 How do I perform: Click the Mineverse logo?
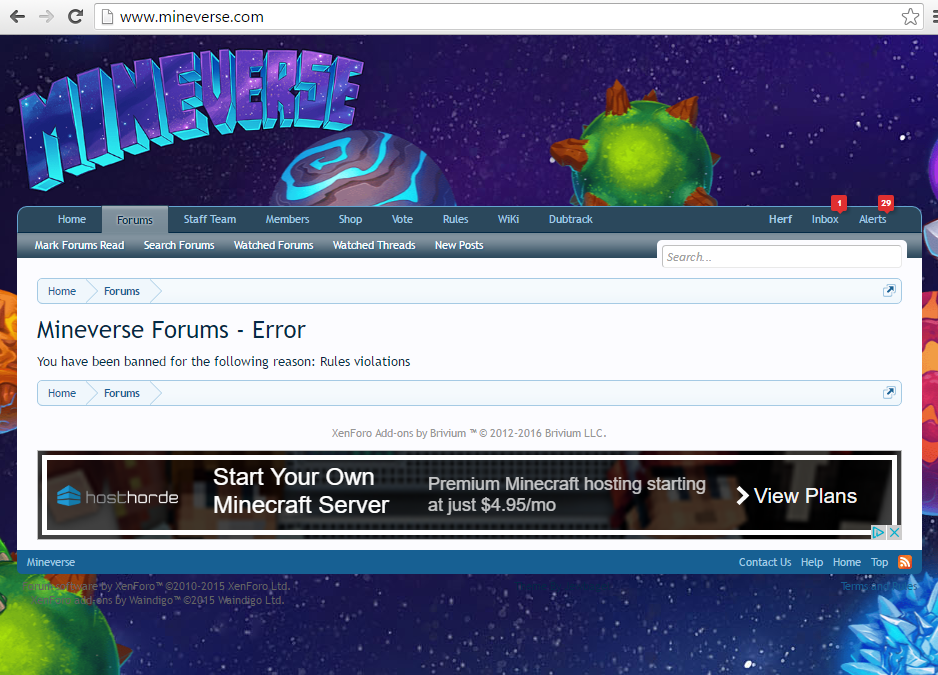191,118
